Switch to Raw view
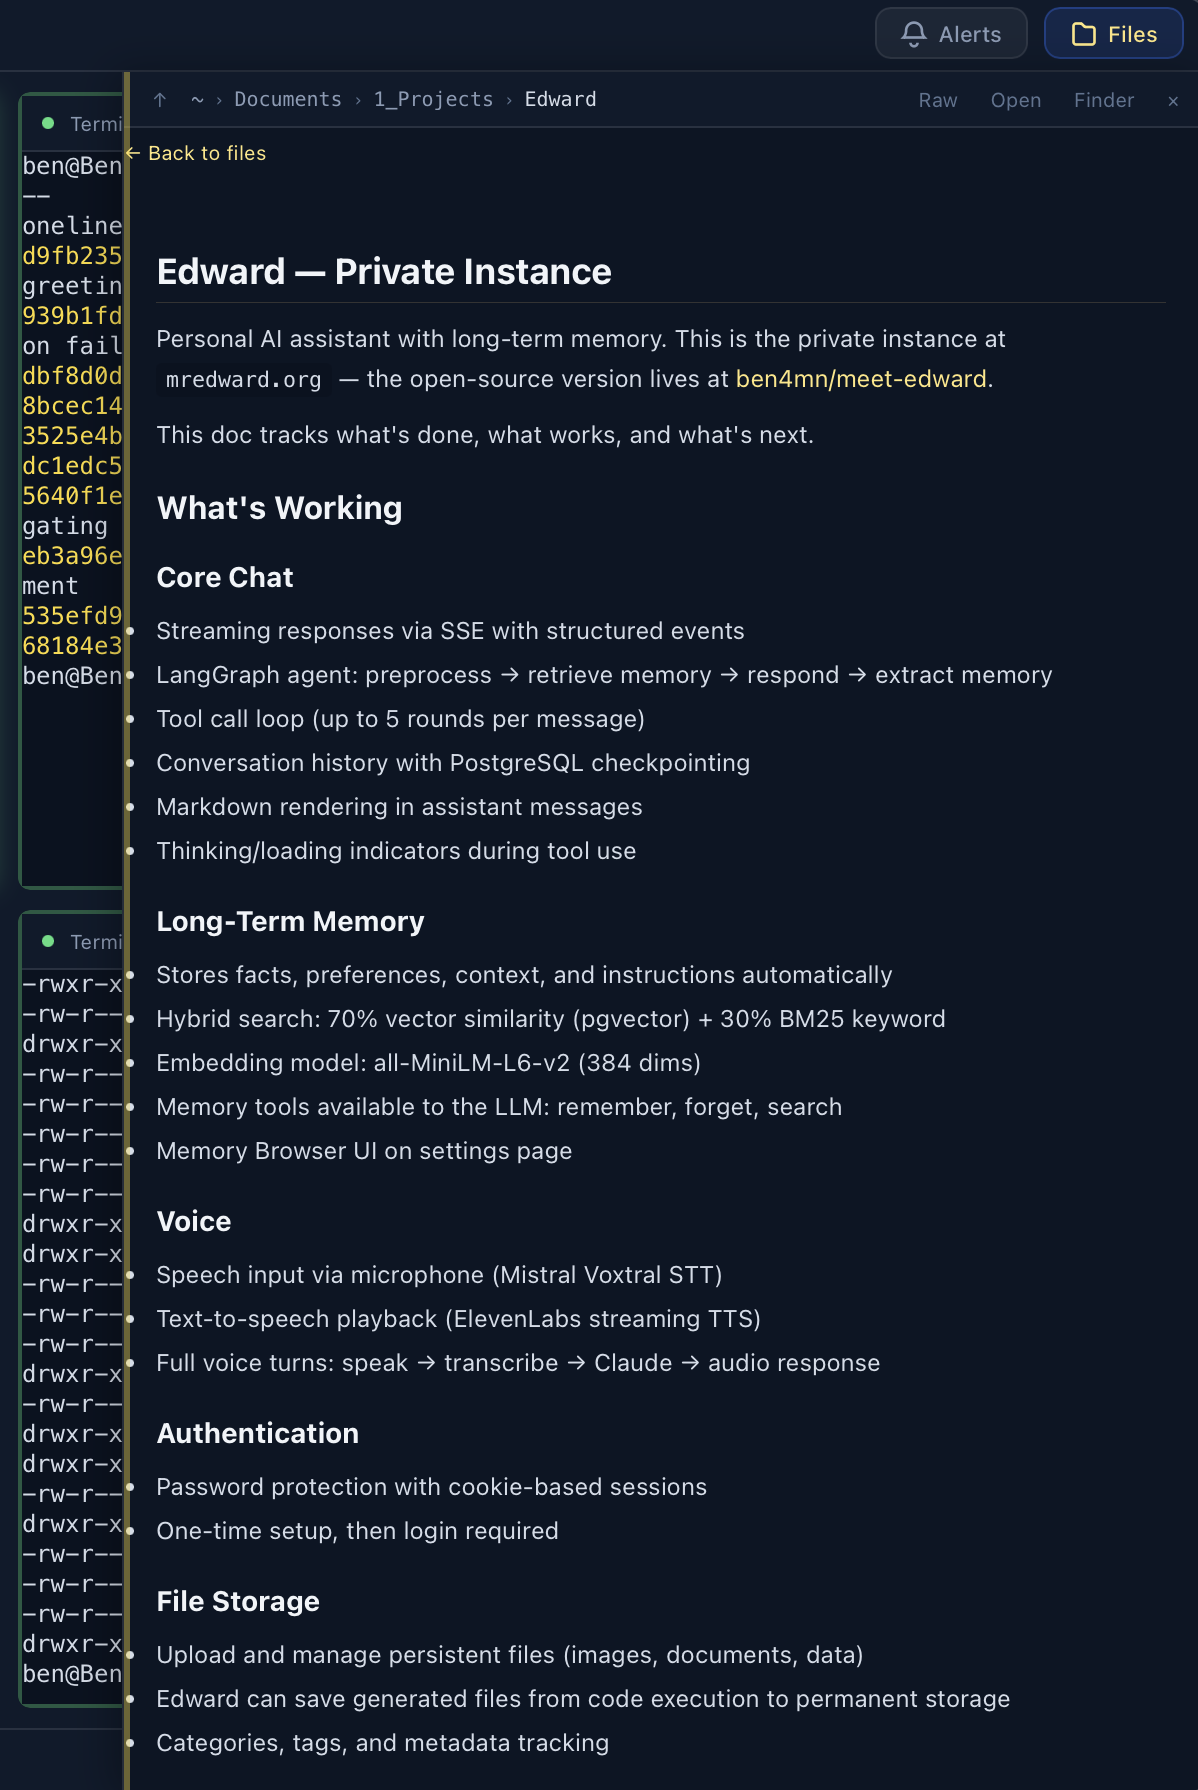Viewport: 1198px width, 1790px height. tap(938, 100)
